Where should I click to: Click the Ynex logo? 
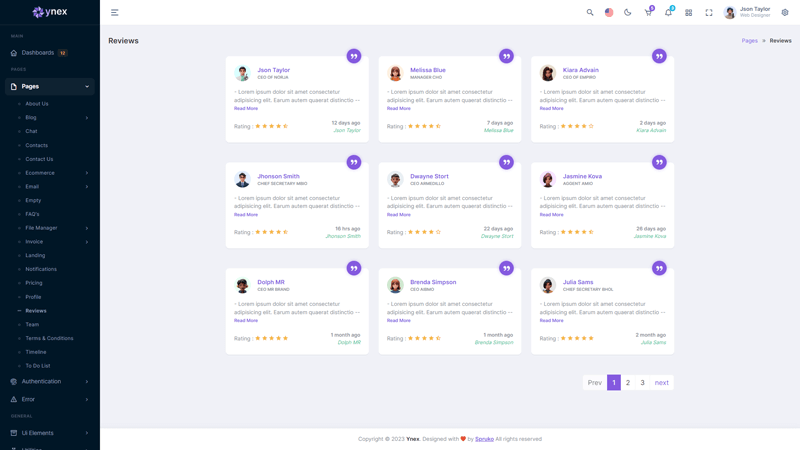[50, 12]
